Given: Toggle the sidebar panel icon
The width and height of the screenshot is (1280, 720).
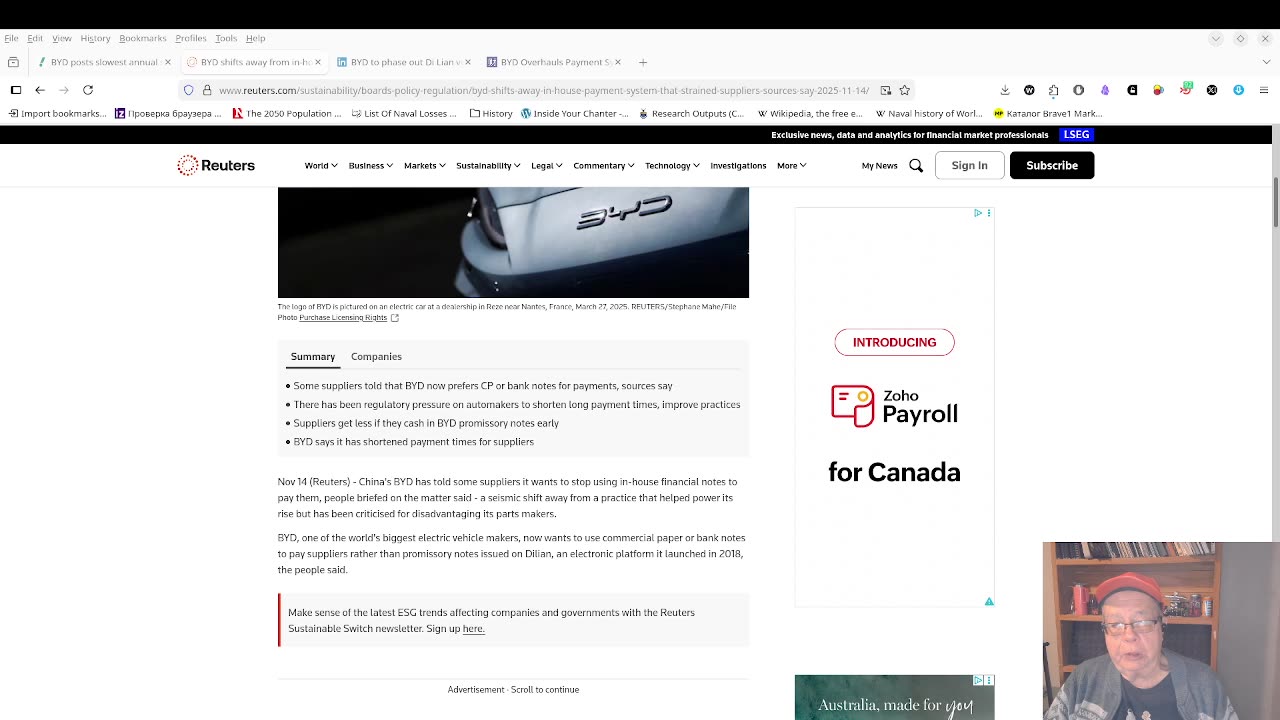Looking at the screenshot, I should [16, 90].
